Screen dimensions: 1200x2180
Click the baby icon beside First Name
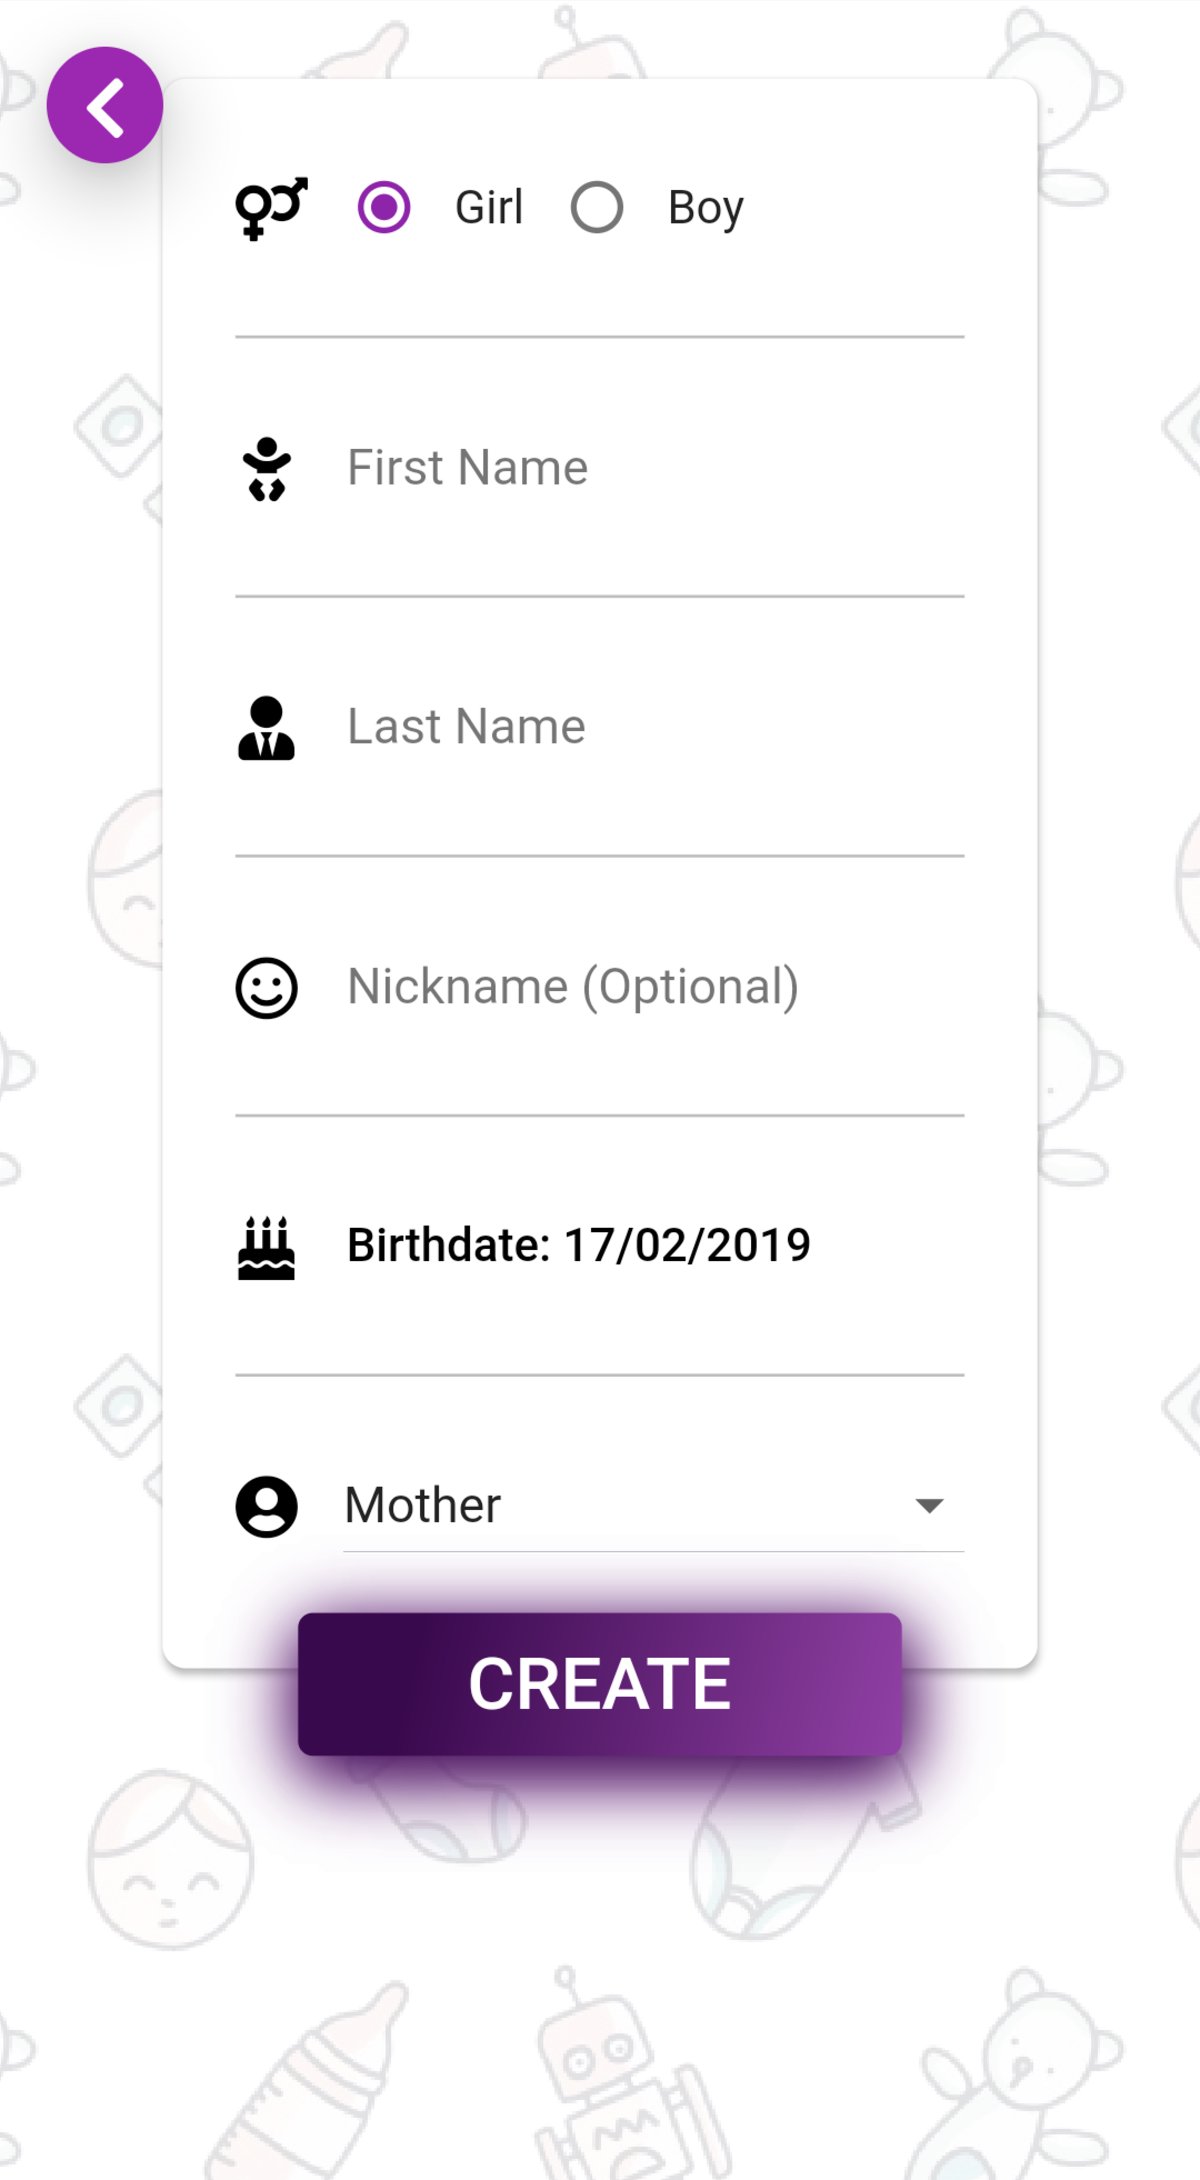point(267,468)
